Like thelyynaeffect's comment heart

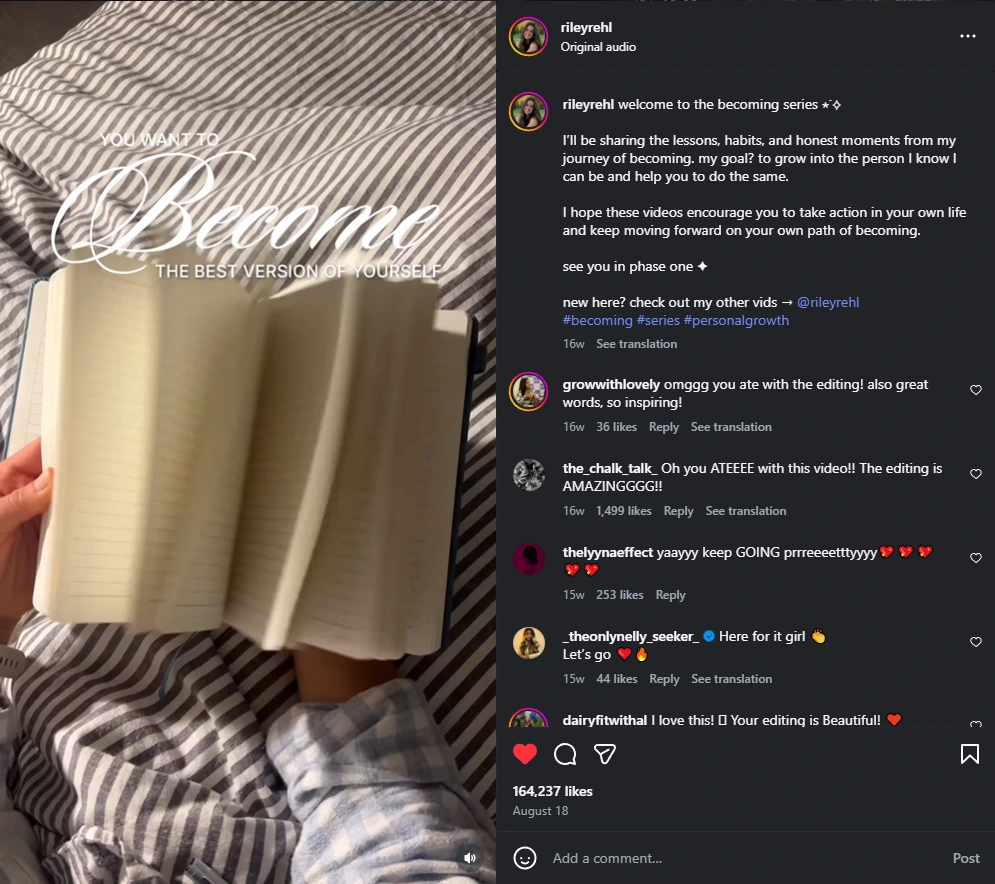coord(976,558)
